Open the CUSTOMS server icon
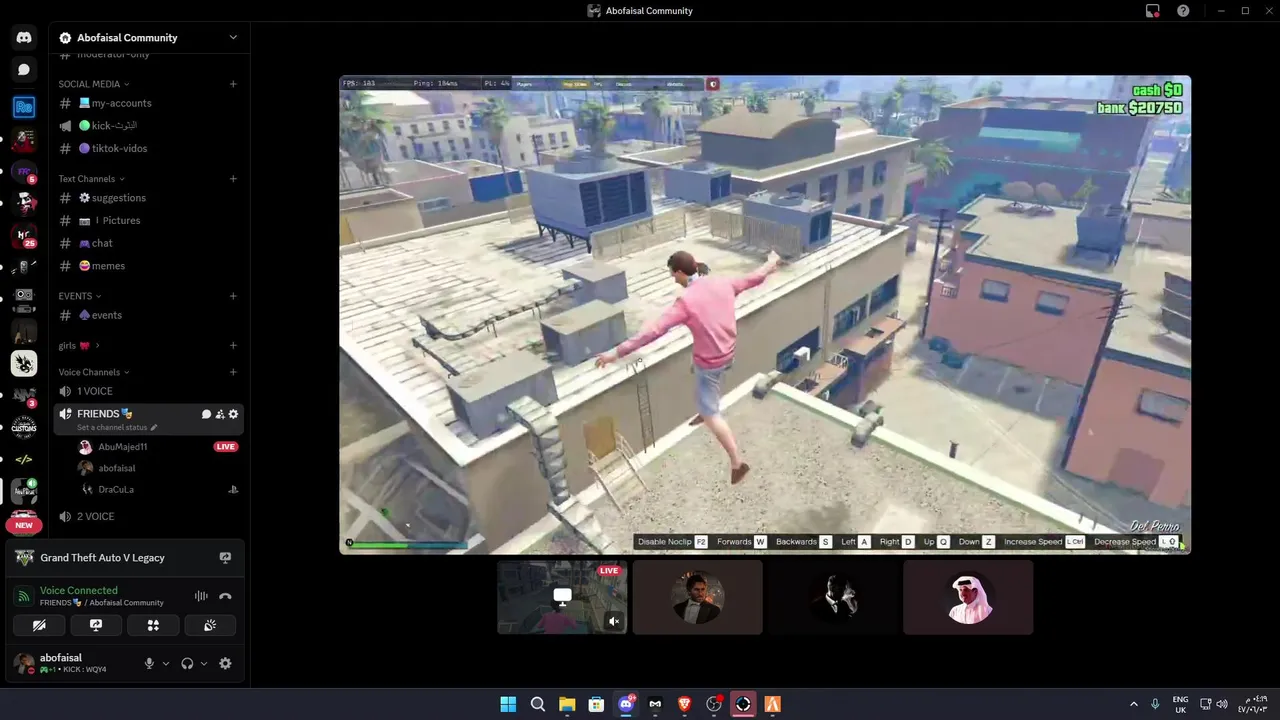The image size is (1280, 720). tap(24, 427)
